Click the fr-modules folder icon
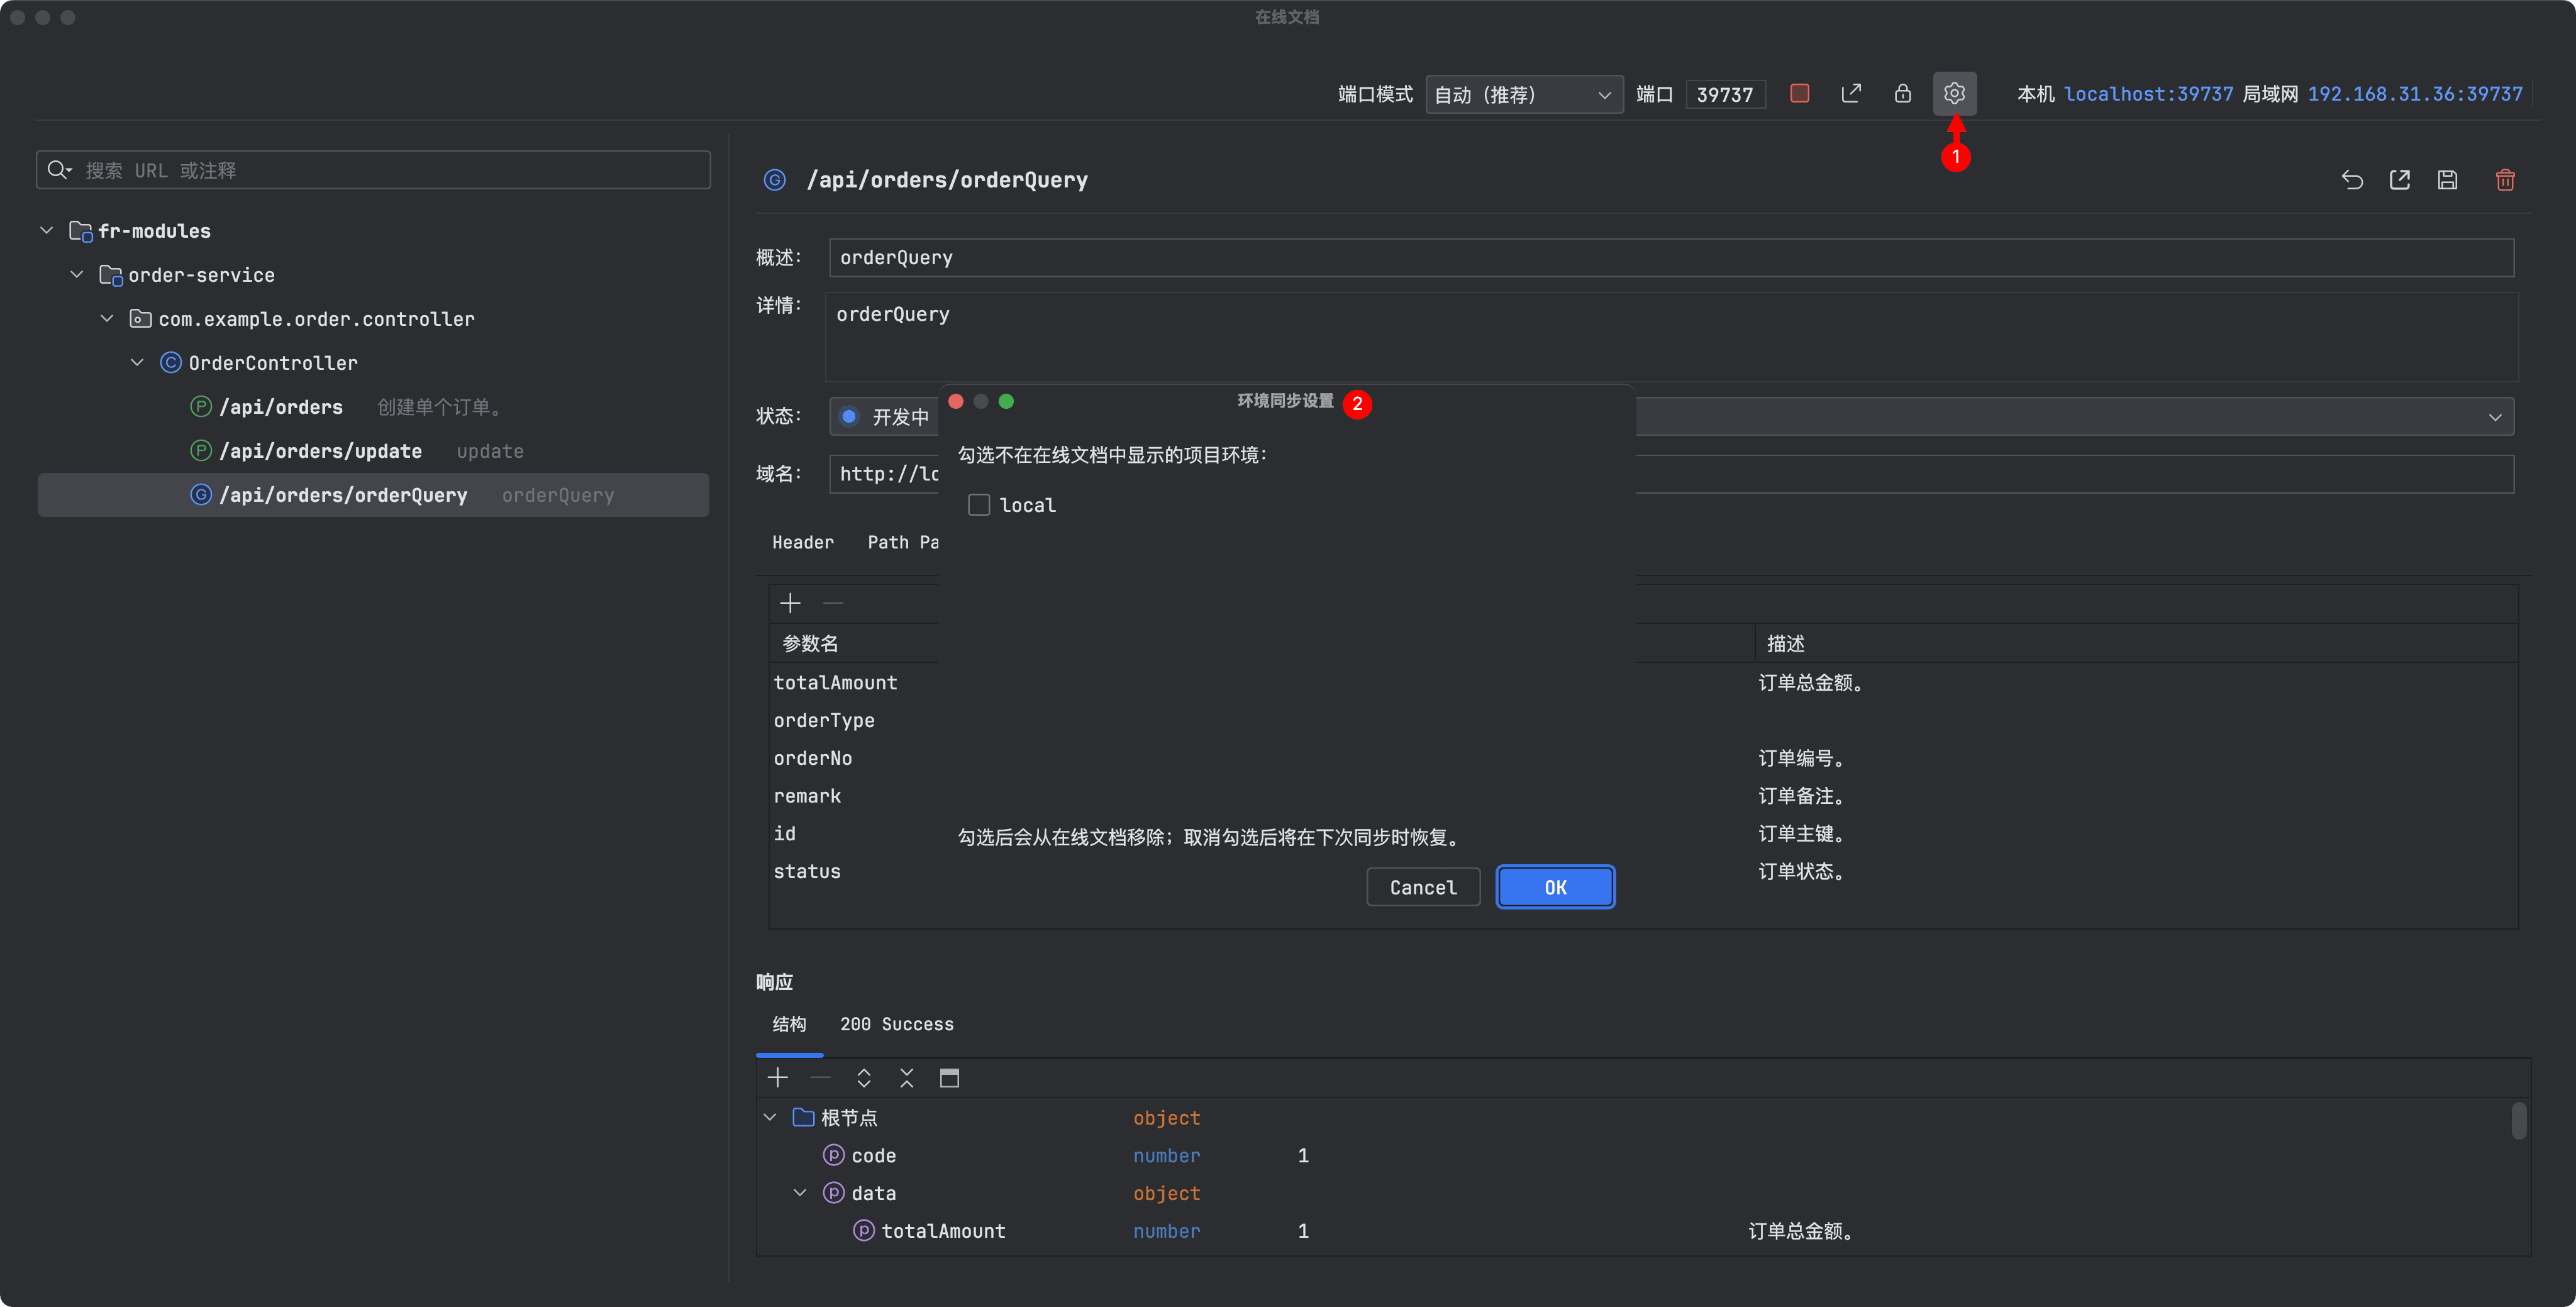This screenshot has width=2576, height=1307. (80, 231)
